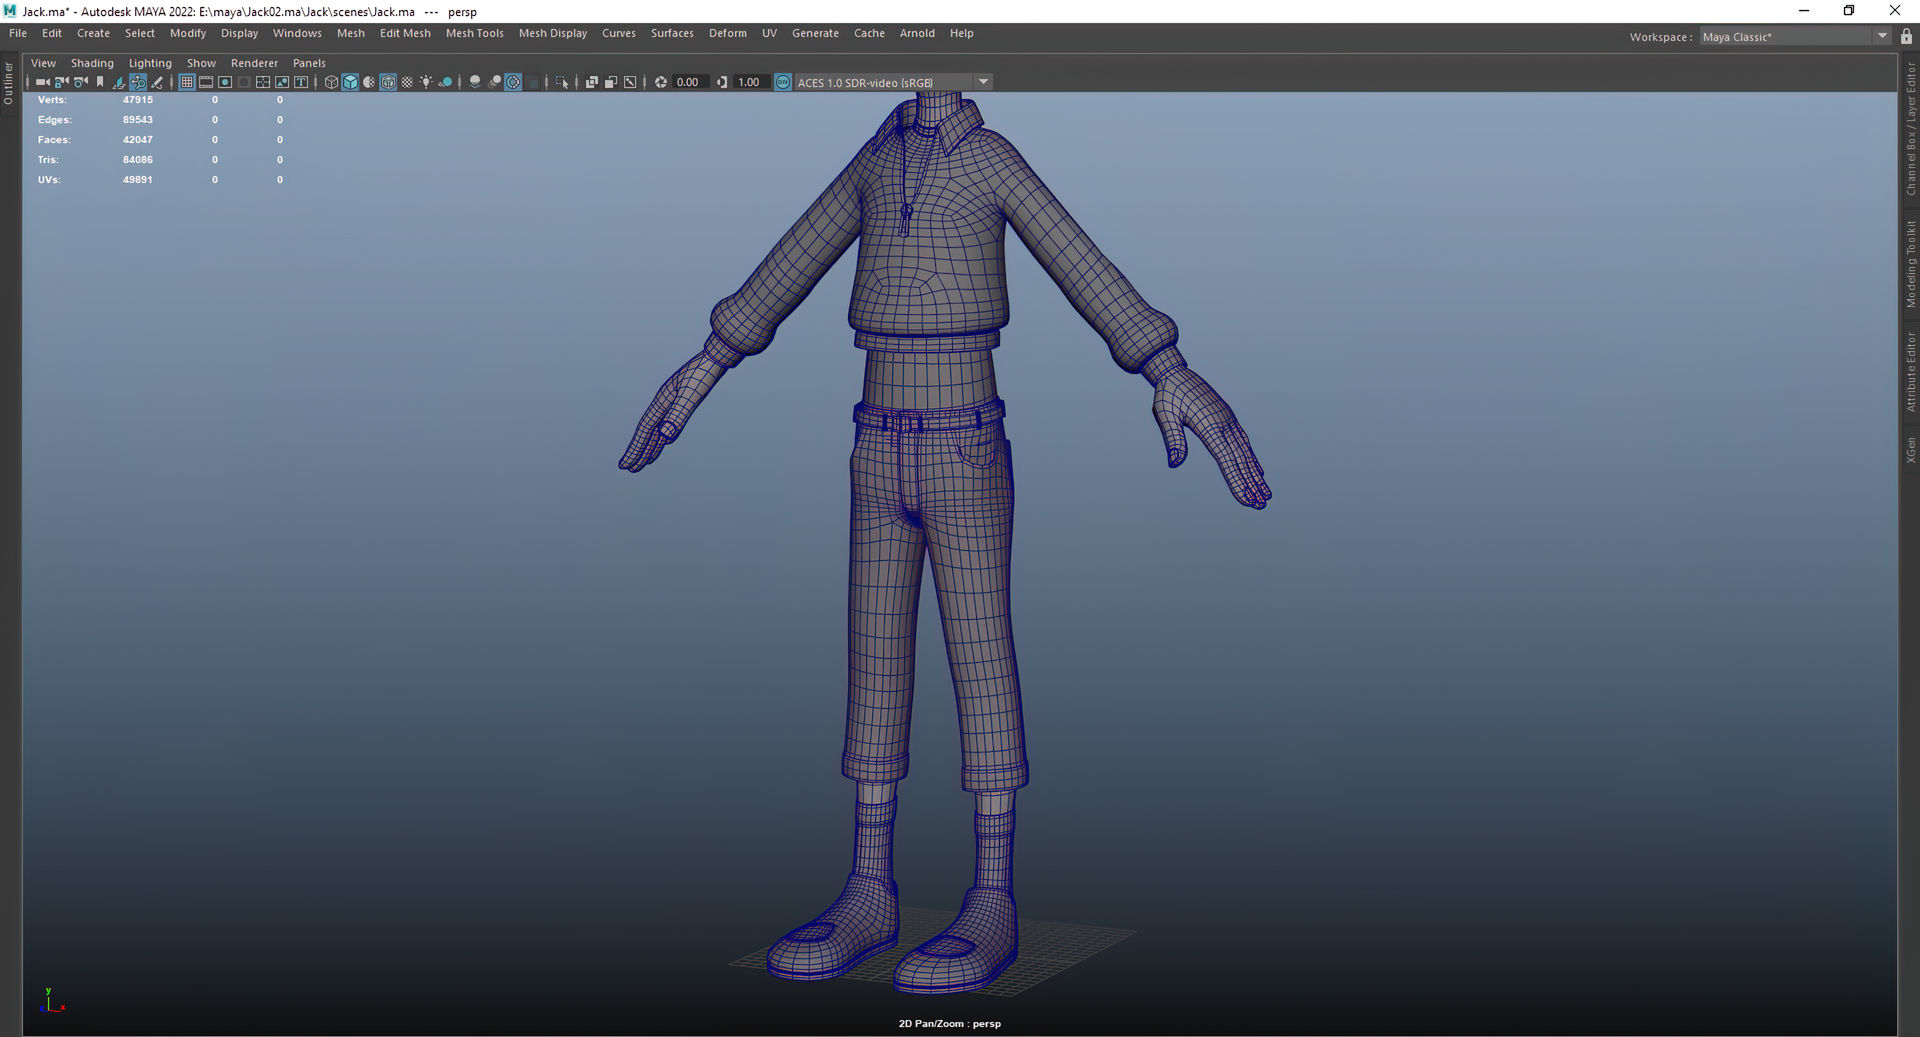Select the Grease Pencil tool icon
1920x1037 pixels.
pos(157,82)
